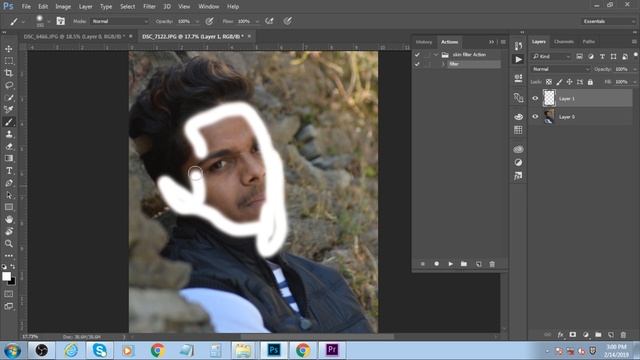640x360 pixels.
Task: Open the layer Kind filter dropdown
Action: point(551,56)
